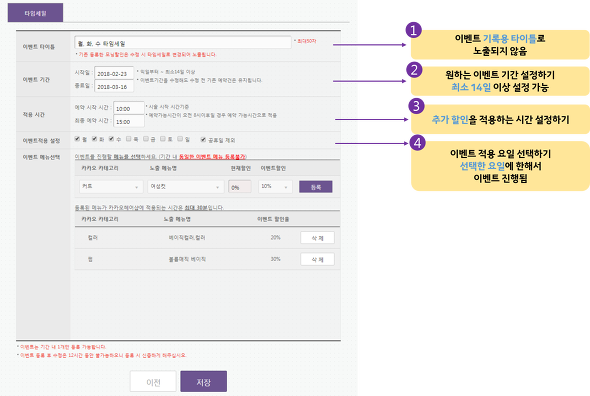Click the 종료일 date field

[114, 86]
